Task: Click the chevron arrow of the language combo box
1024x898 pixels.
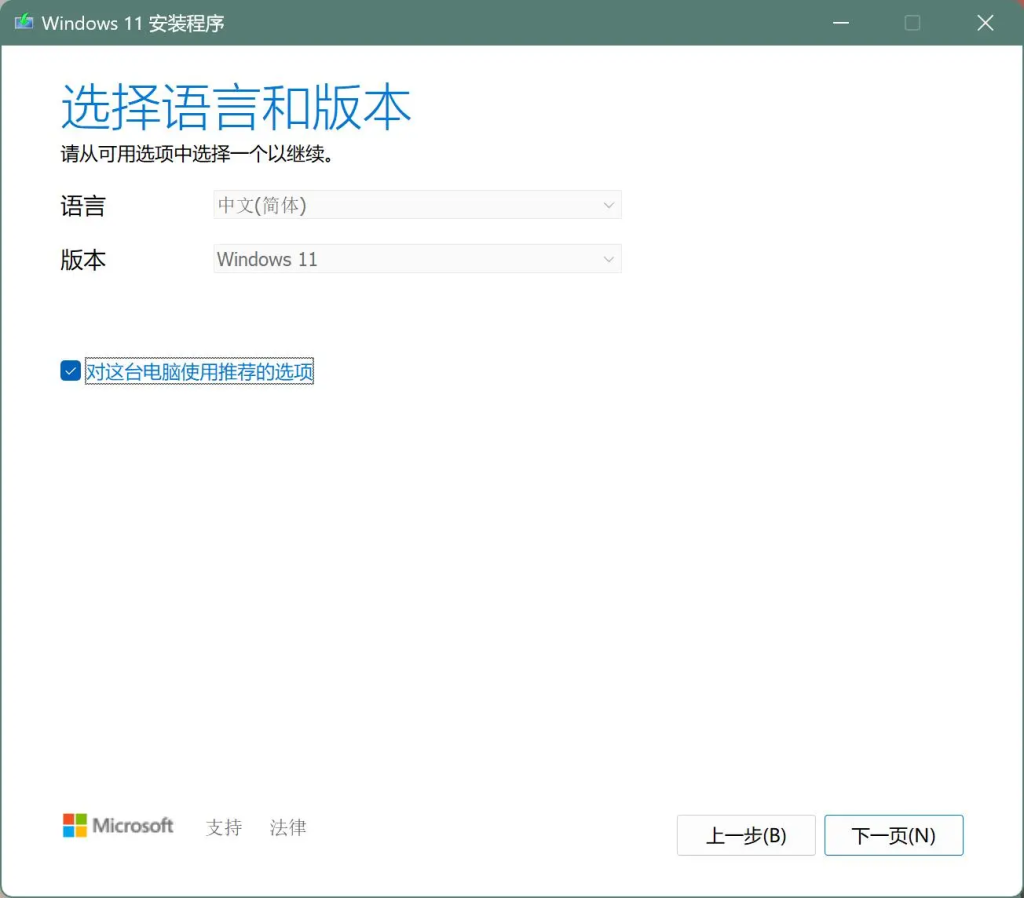Action: click(x=609, y=205)
